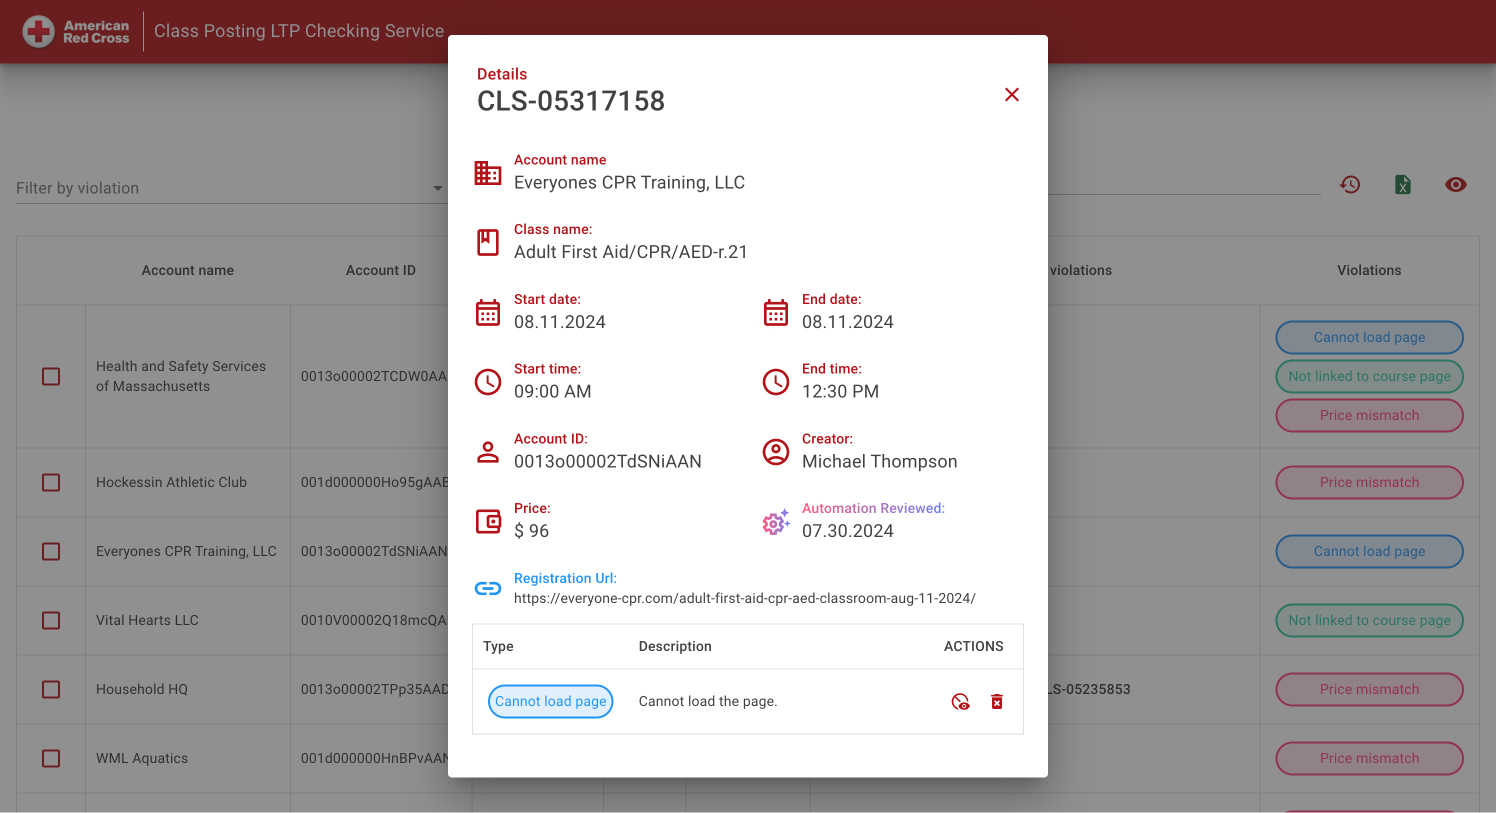Click Price mismatch chip for Household HQ
This screenshot has width=1496, height=813.
(1369, 689)
